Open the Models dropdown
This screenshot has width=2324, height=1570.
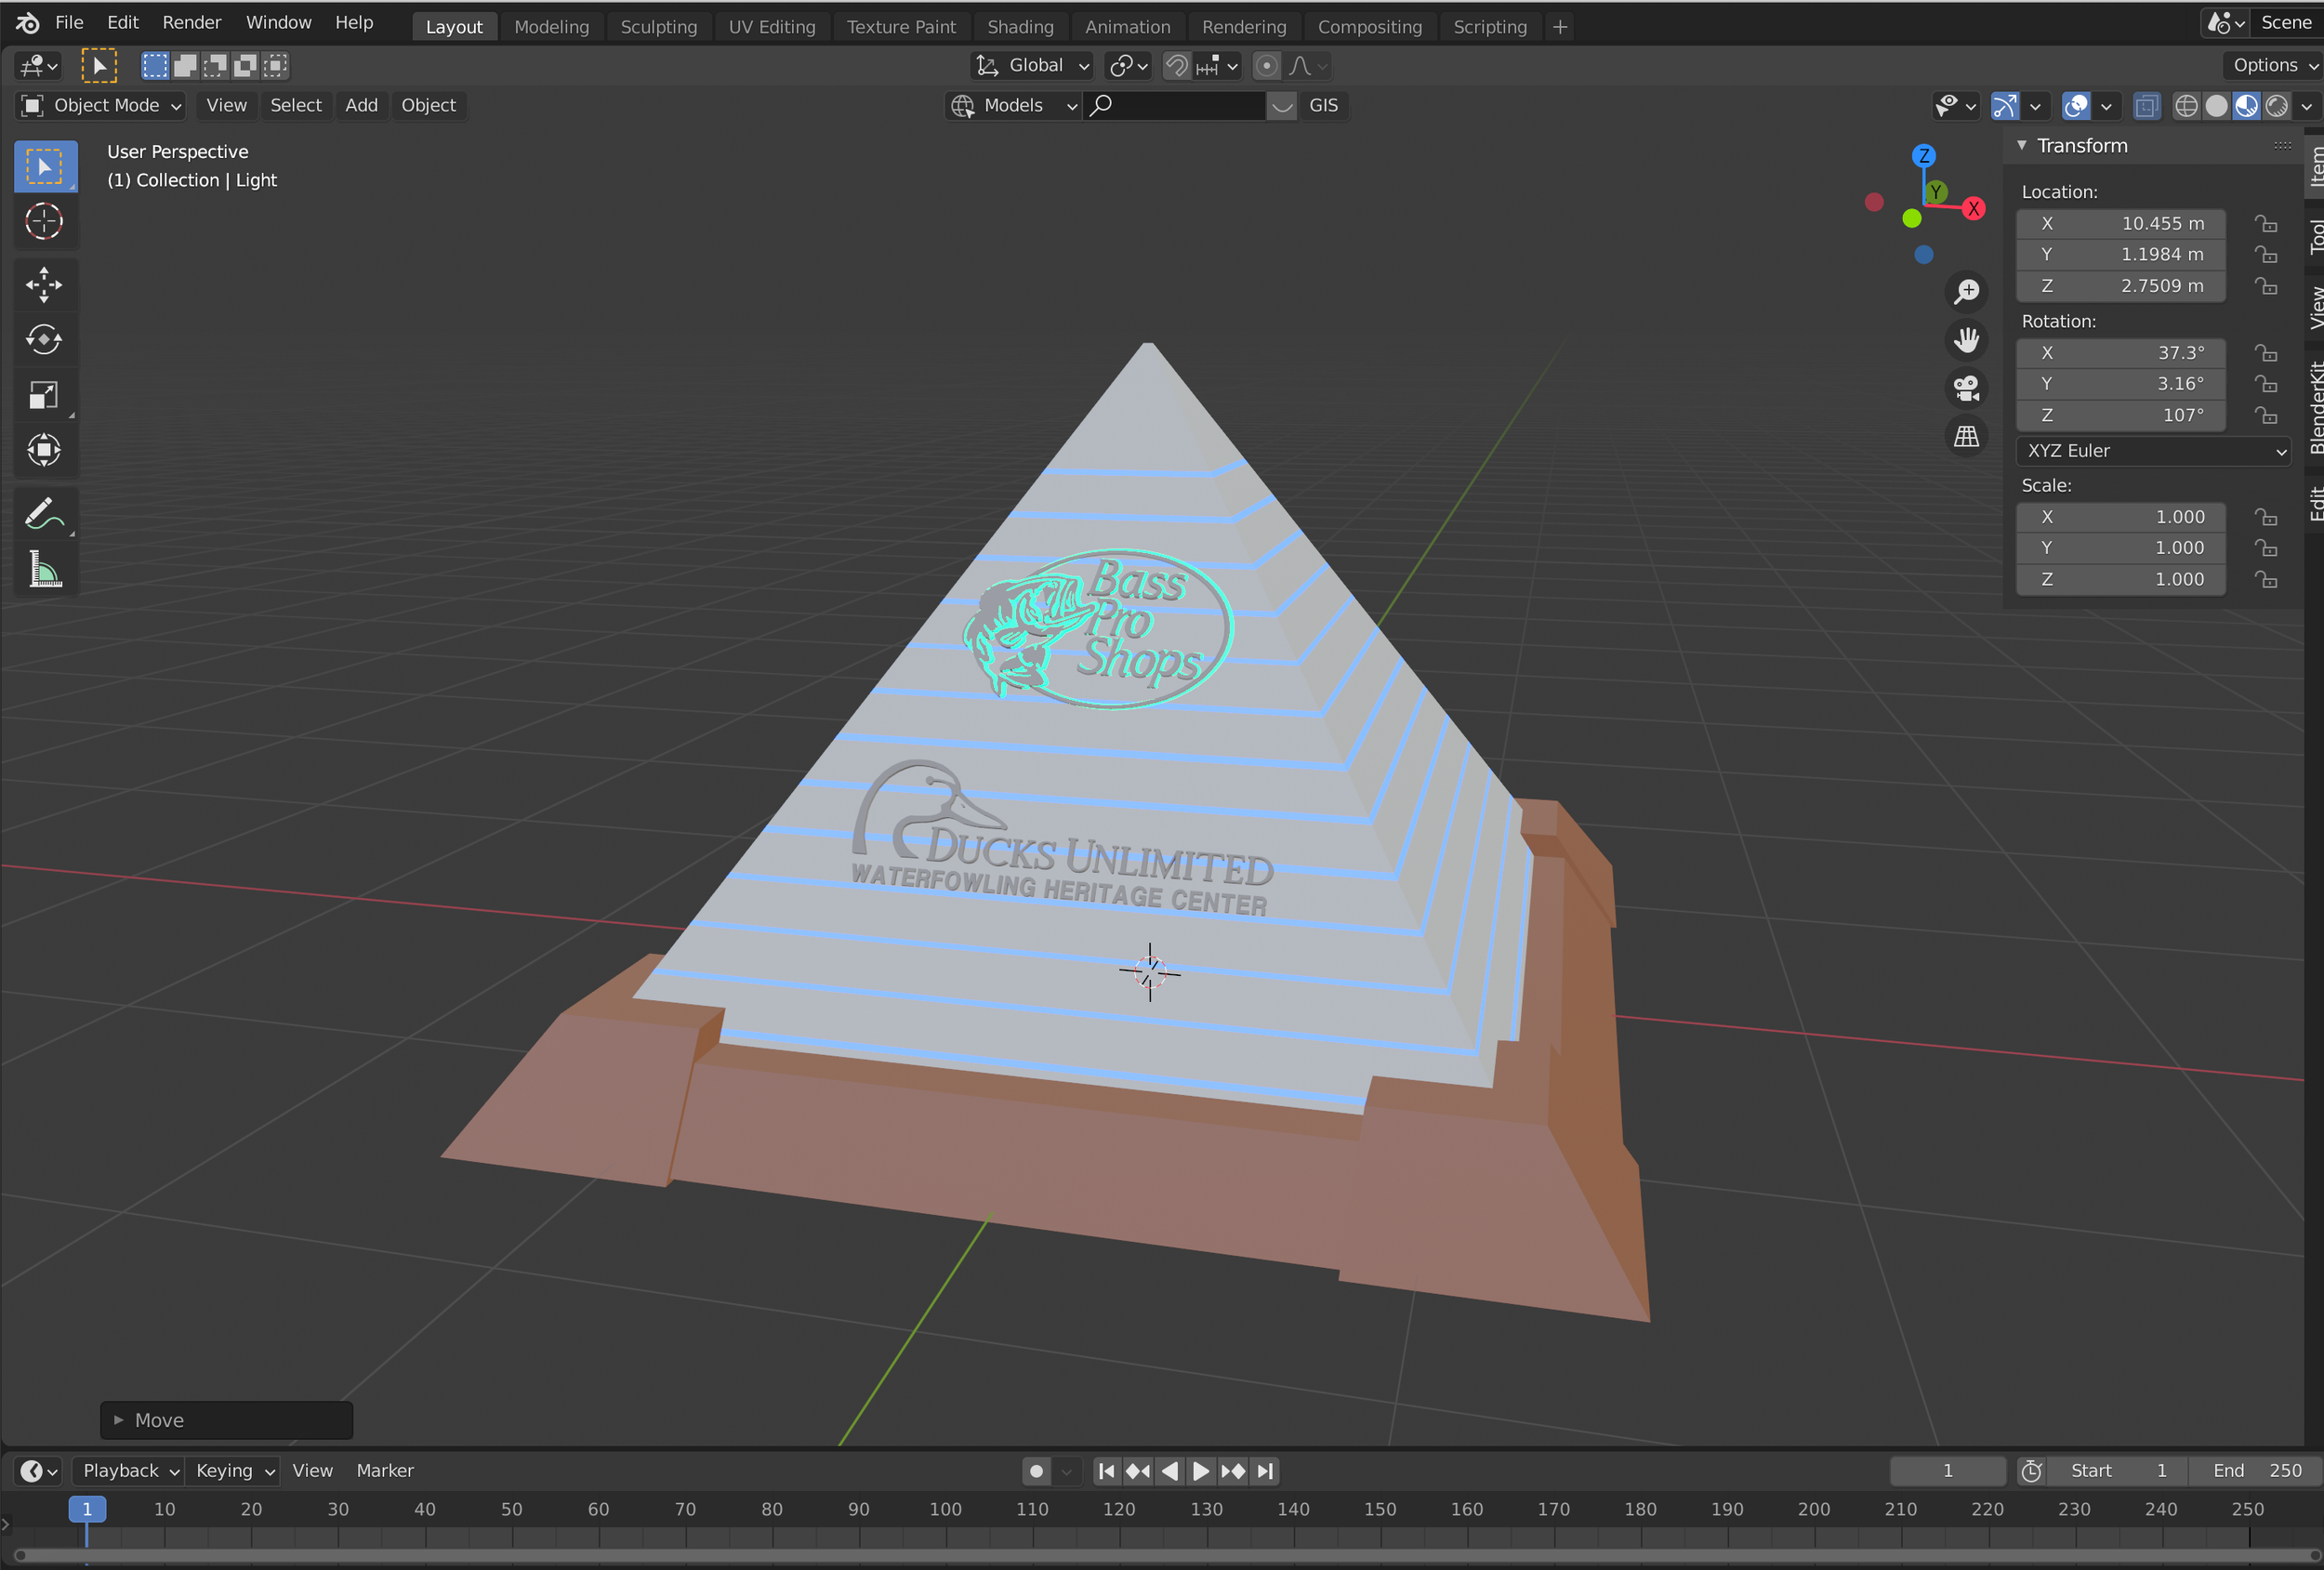tap(1013, 106)
